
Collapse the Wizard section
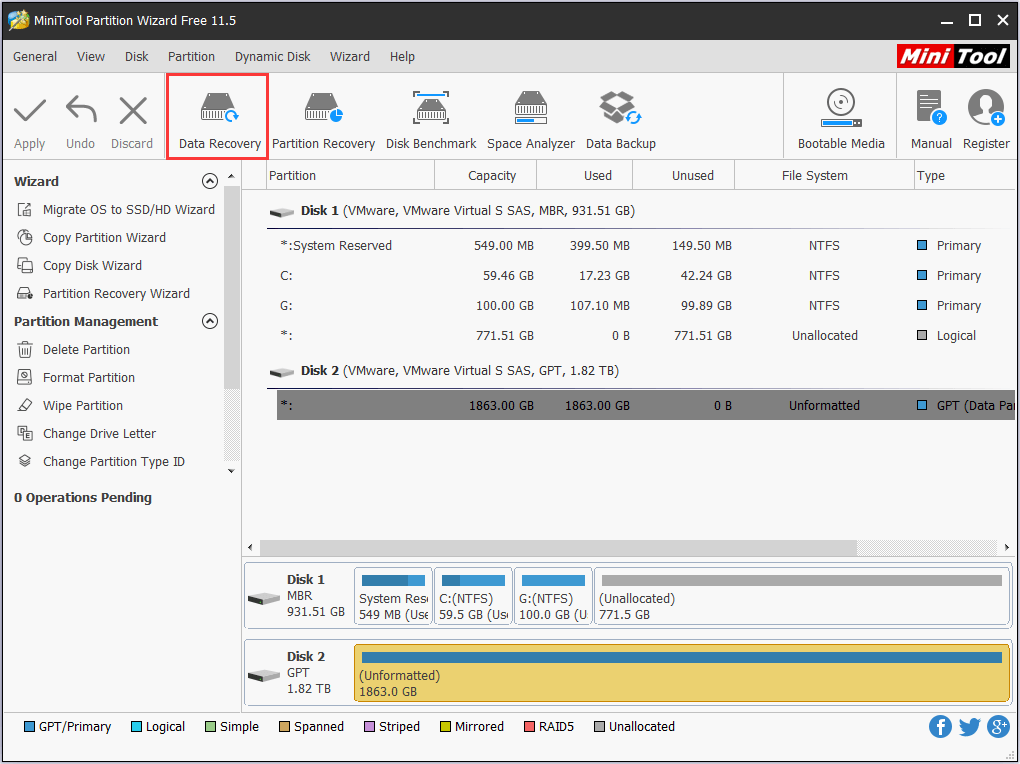point(209,181)
